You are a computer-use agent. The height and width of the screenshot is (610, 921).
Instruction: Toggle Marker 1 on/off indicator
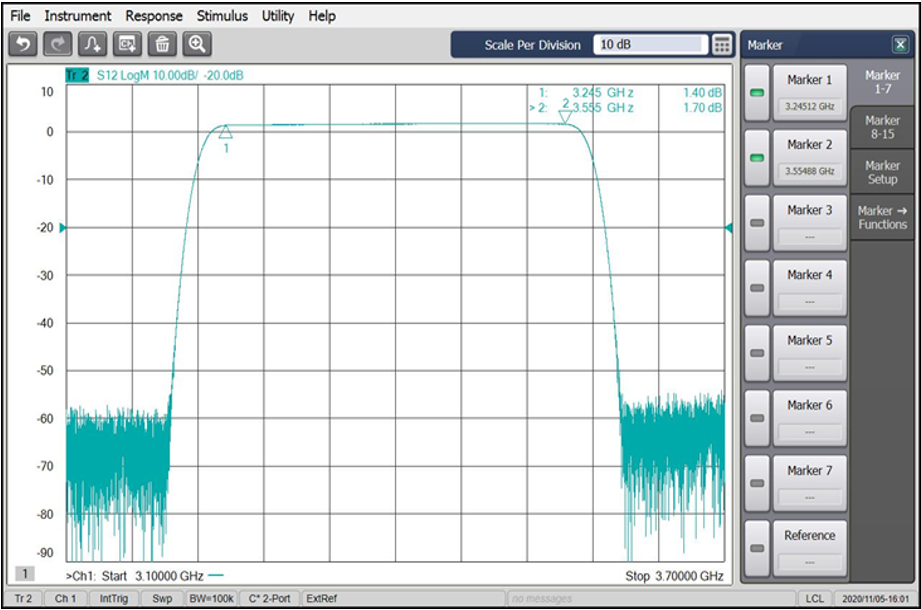coord(758,93)
